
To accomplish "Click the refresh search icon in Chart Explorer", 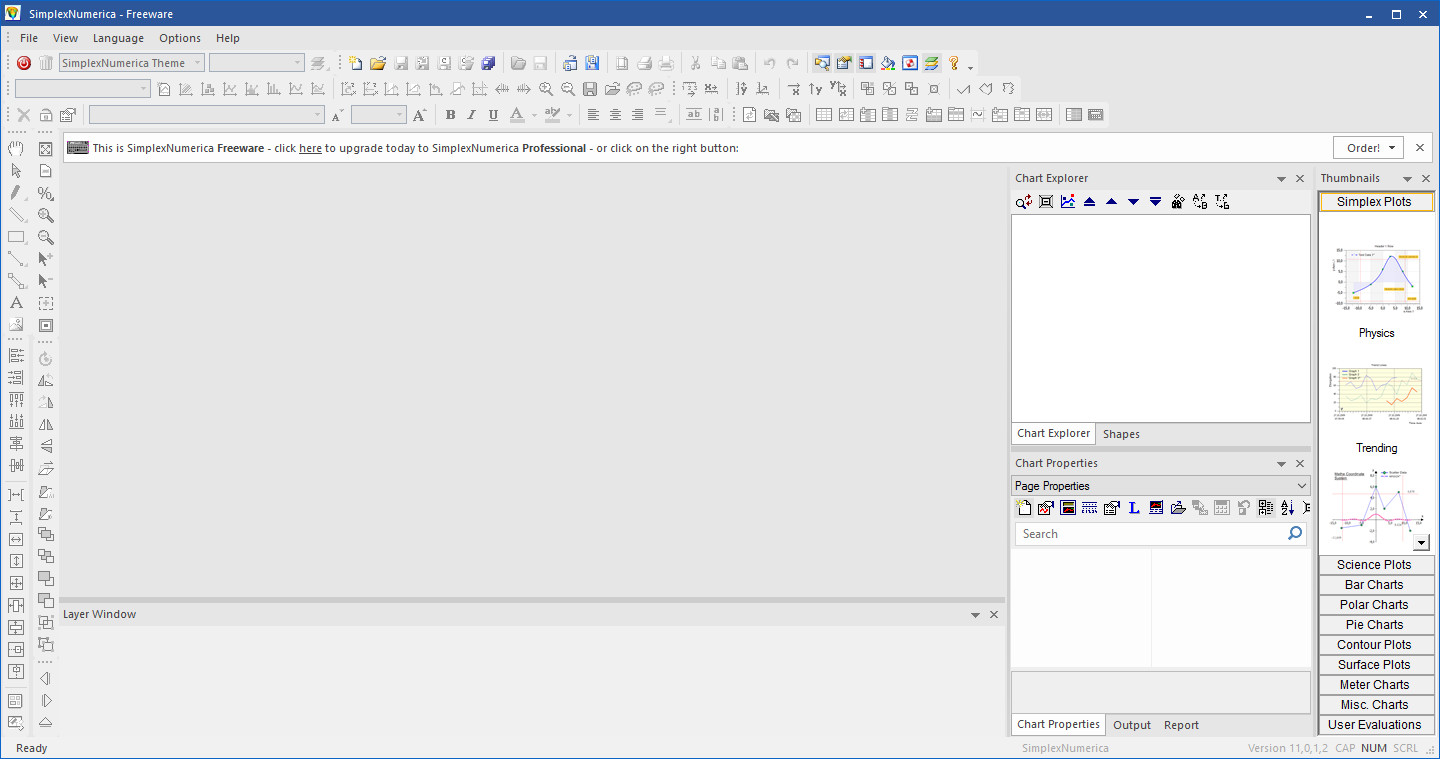I will [1024, 202].
